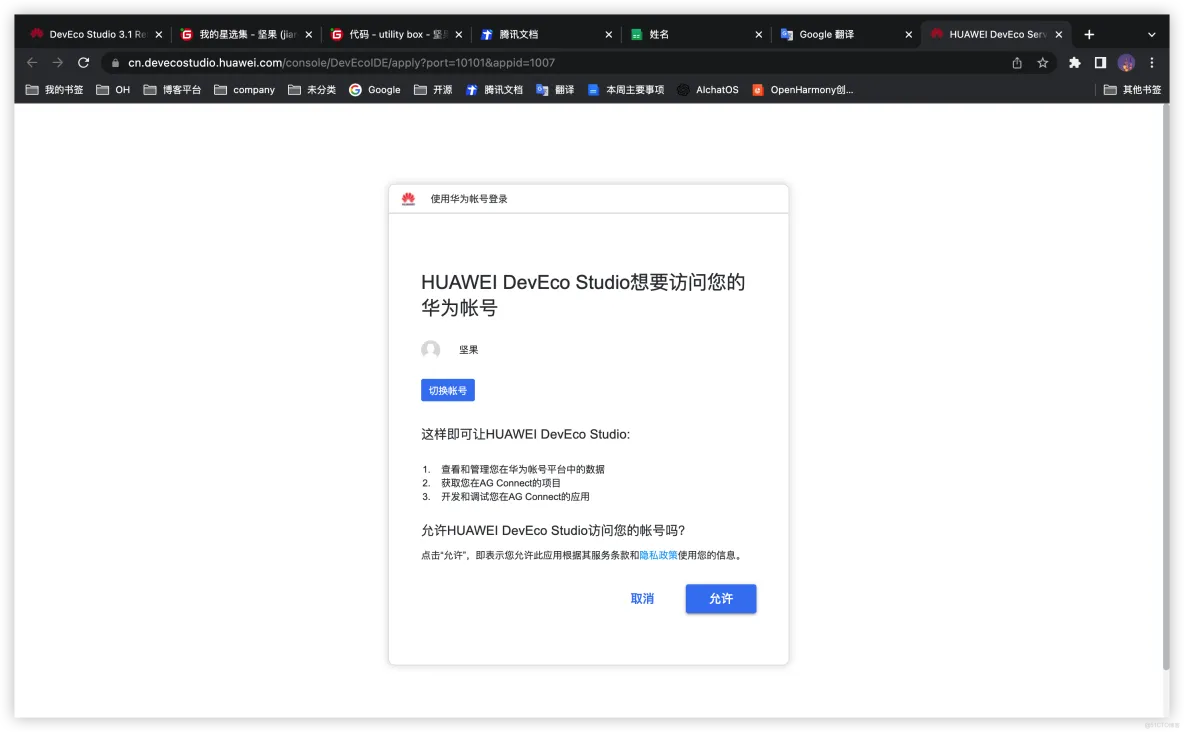Open the OH bookmark folder
1184x732 pixels.
coord(113,90)
